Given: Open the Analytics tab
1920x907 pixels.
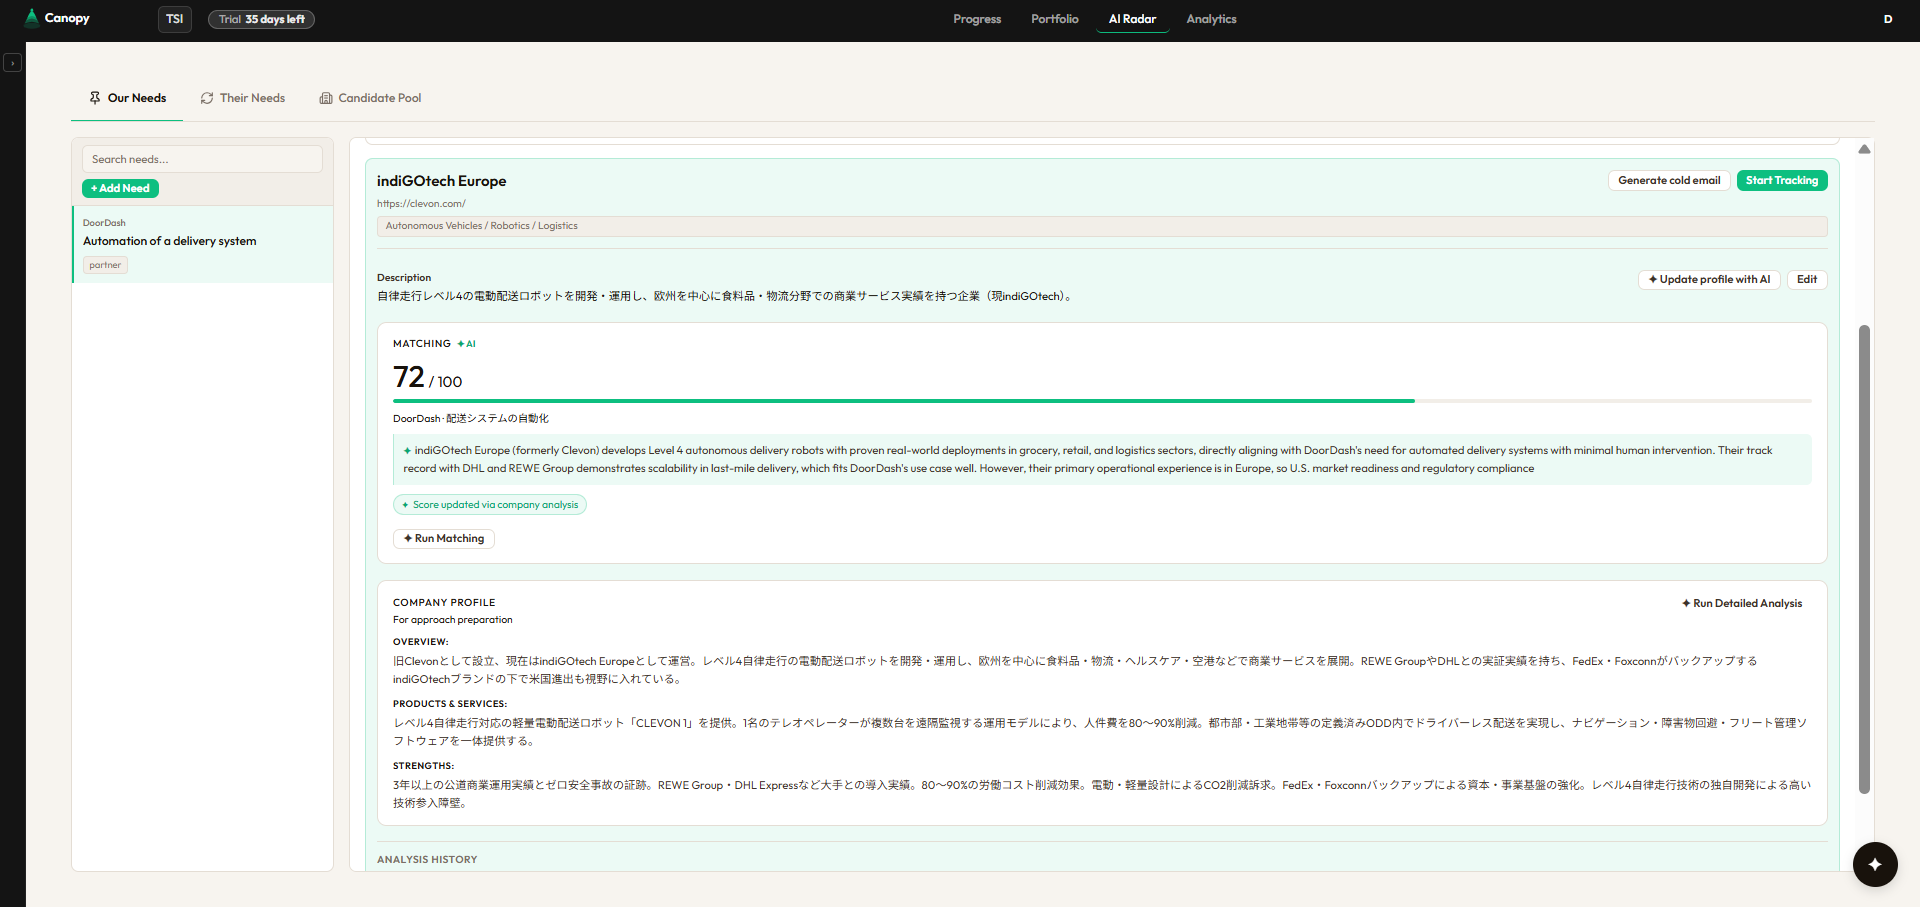Looking at the screenshot, I should click(1211, 19).
